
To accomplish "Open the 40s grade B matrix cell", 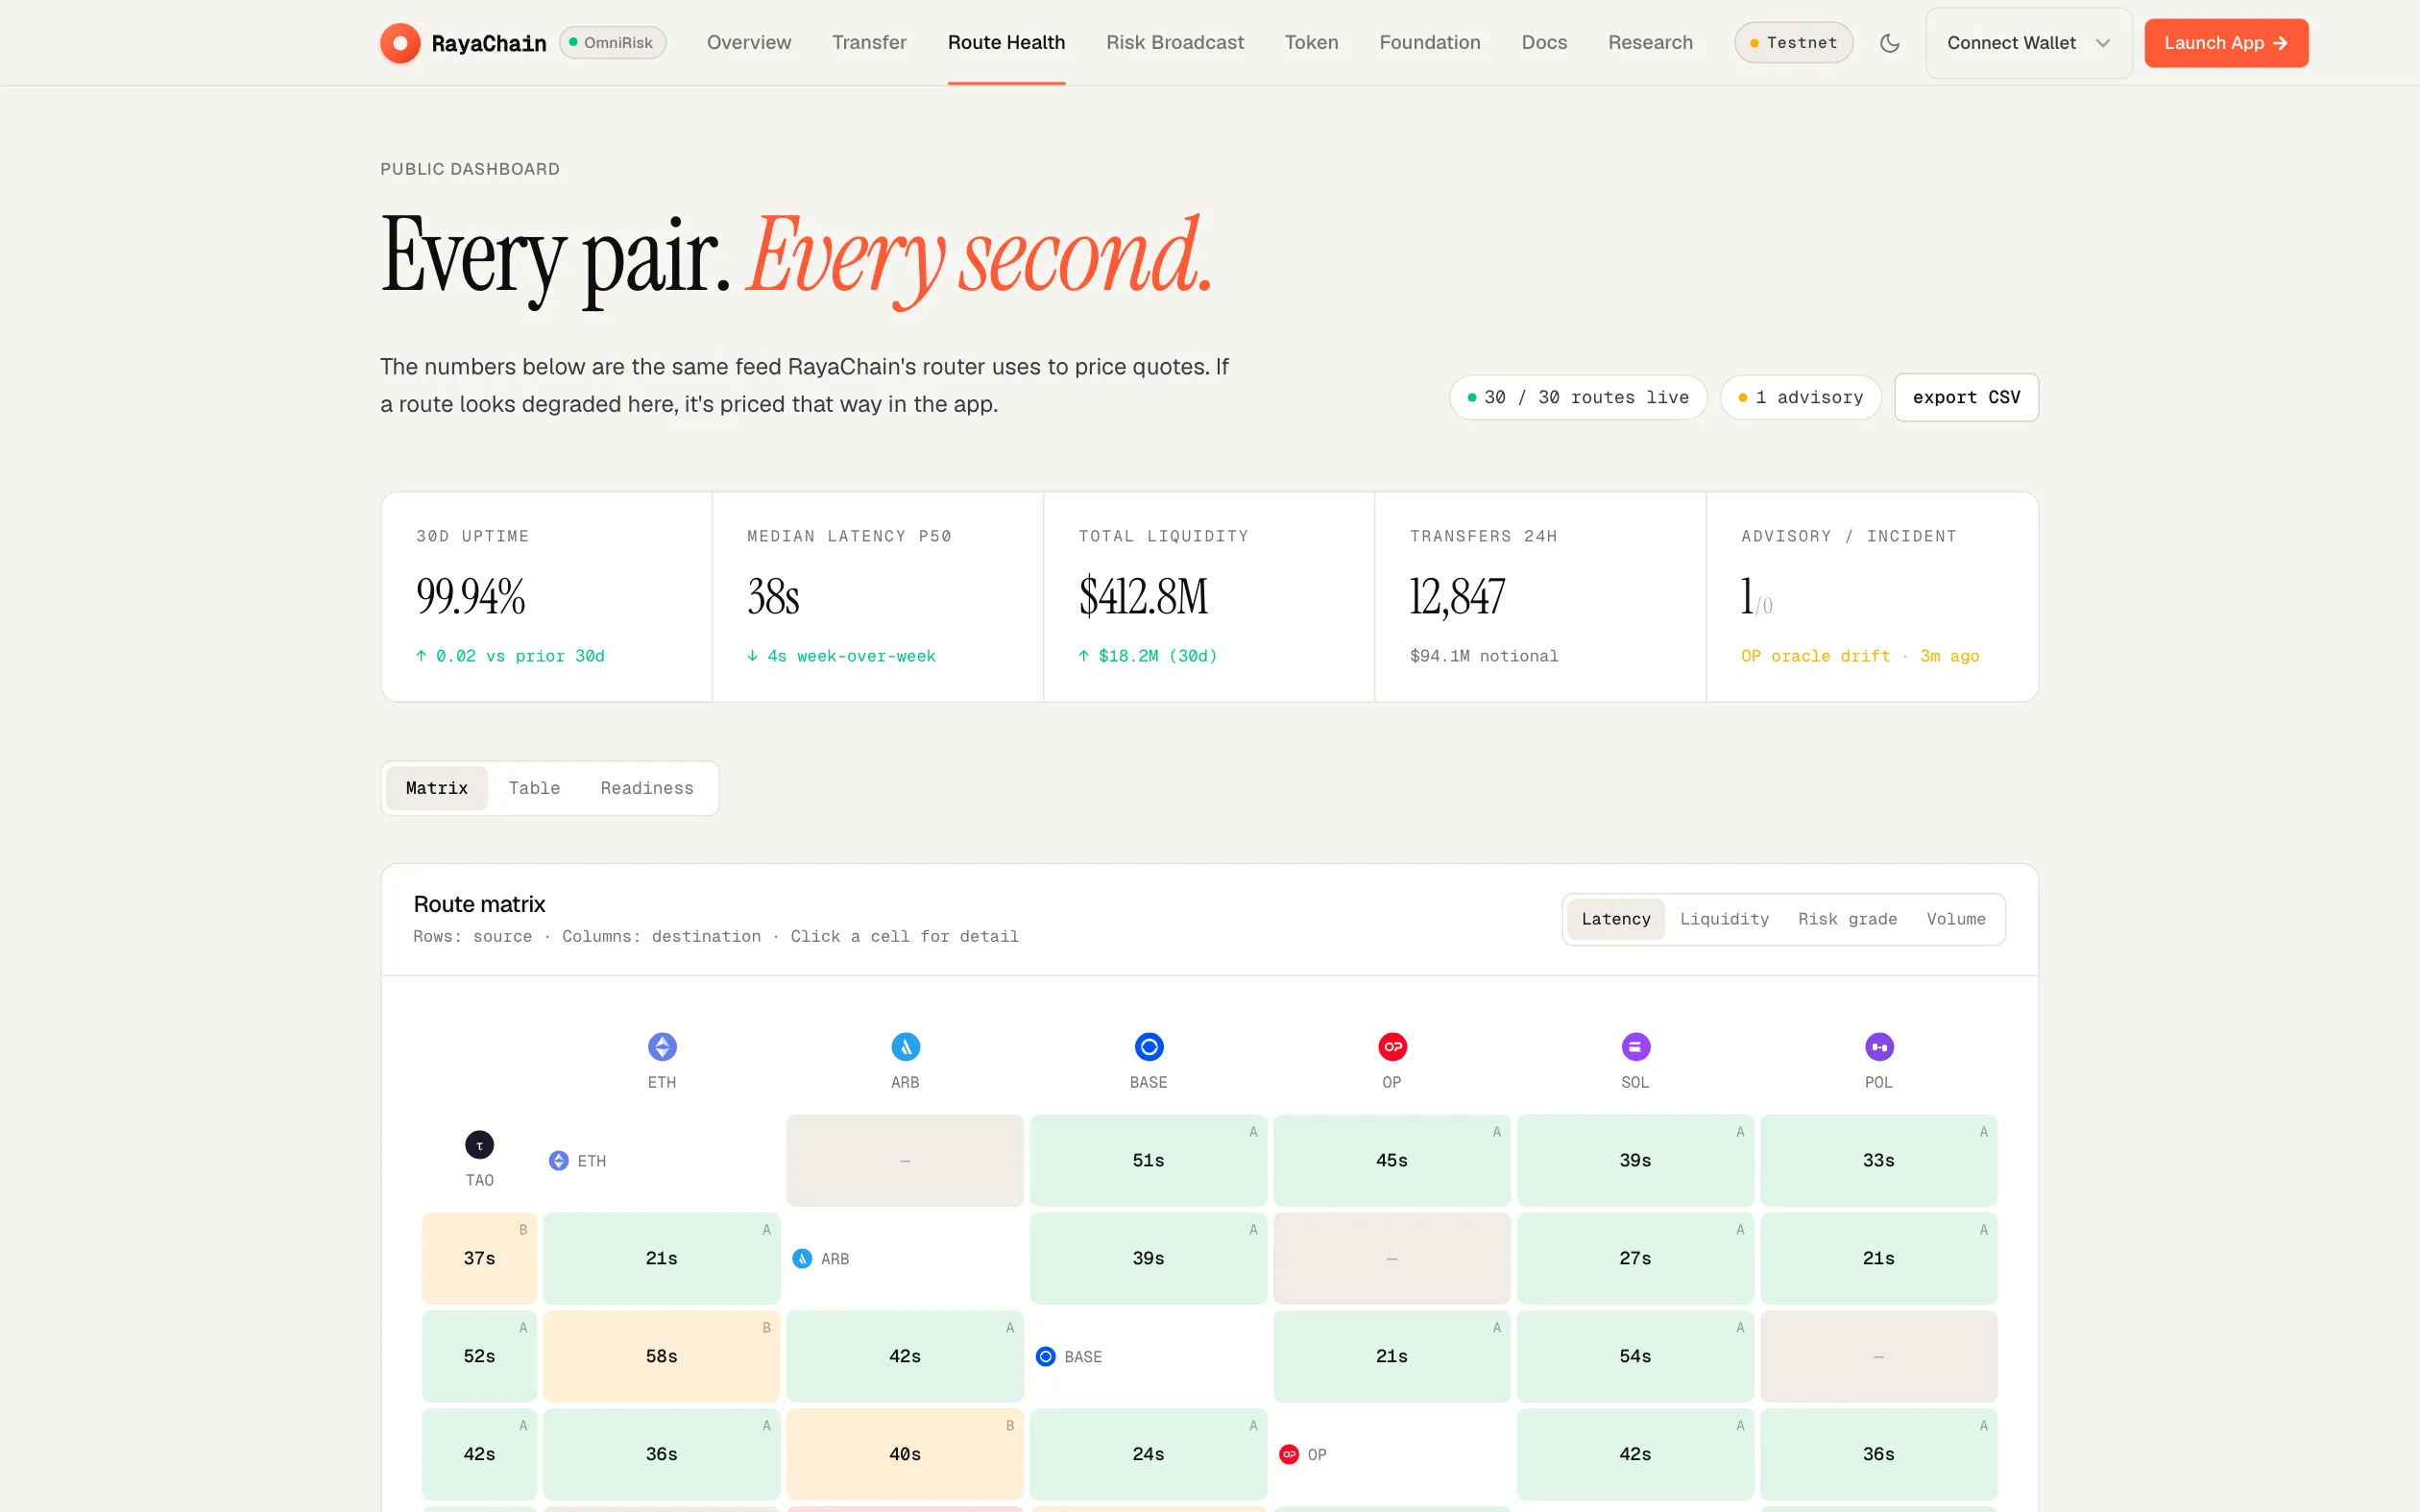I will [x=905, y=1454].
